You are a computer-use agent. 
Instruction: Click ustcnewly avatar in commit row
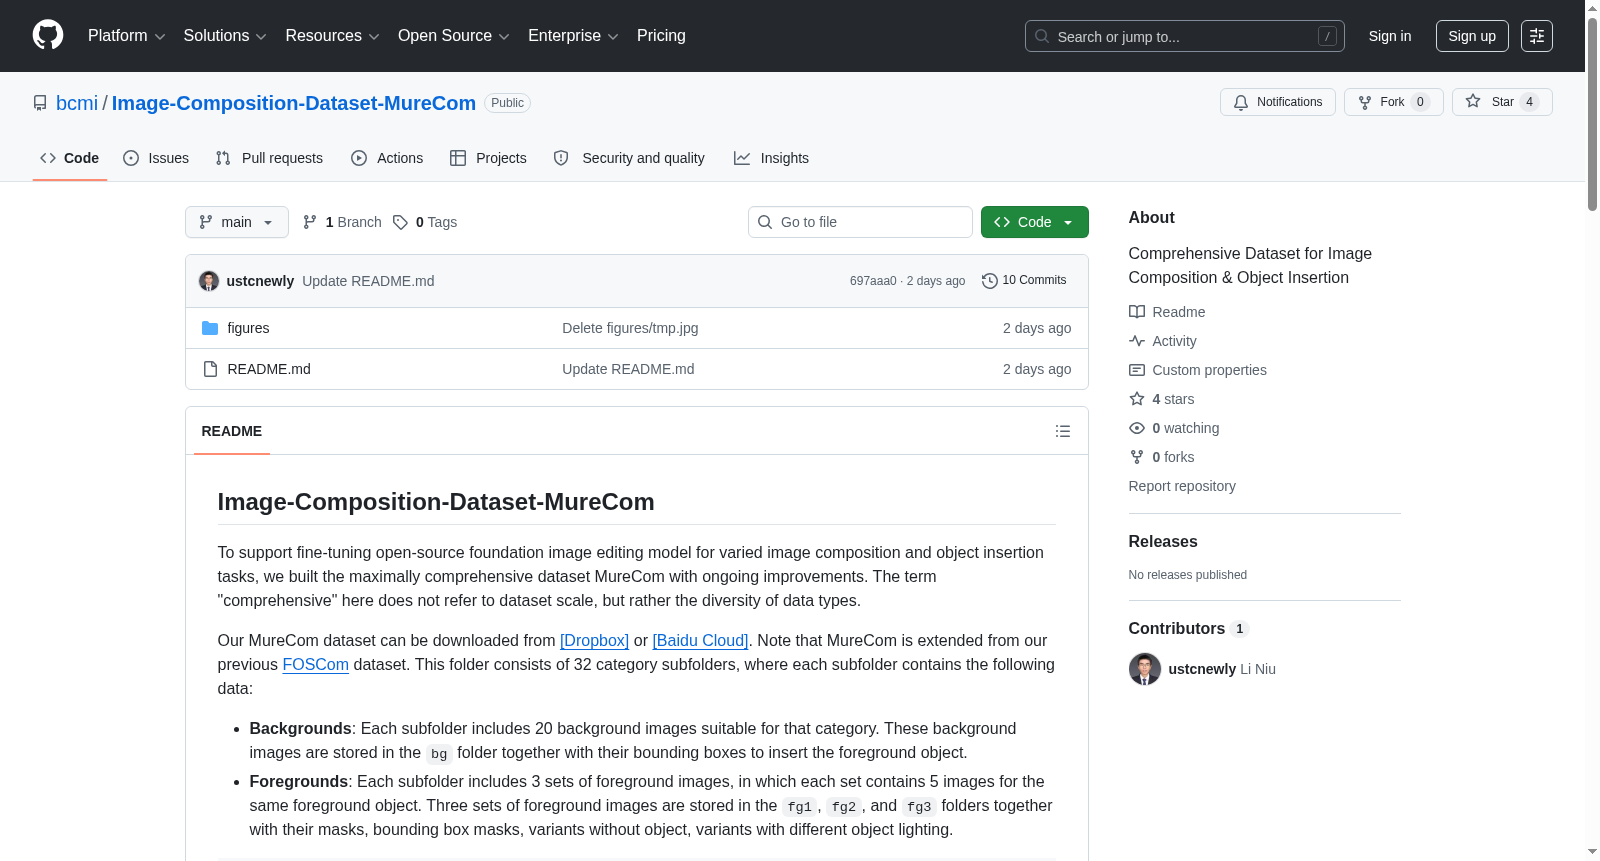[209, 281]
